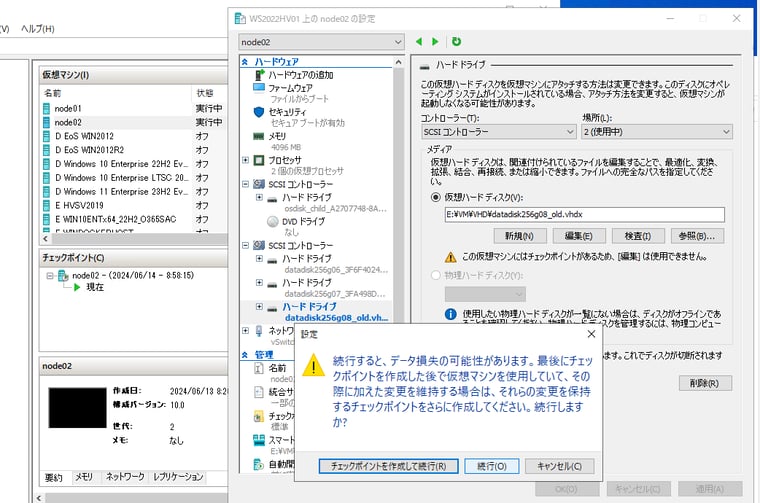Click 参照(B)... button
Image resolution: width=760 pixels, height=503 pixels.
click(x=697, y=236)
